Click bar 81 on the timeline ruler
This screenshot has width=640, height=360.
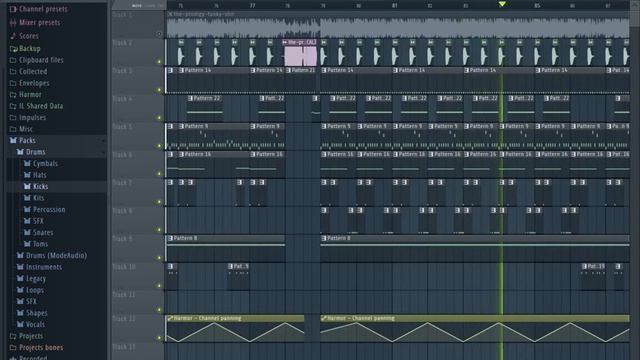(x=395, y=5)
